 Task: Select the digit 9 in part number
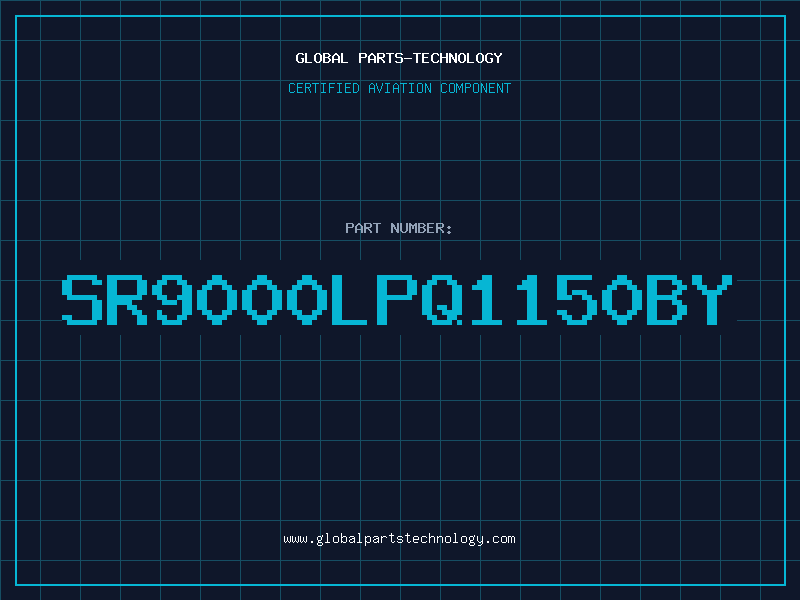coord(172,299)
